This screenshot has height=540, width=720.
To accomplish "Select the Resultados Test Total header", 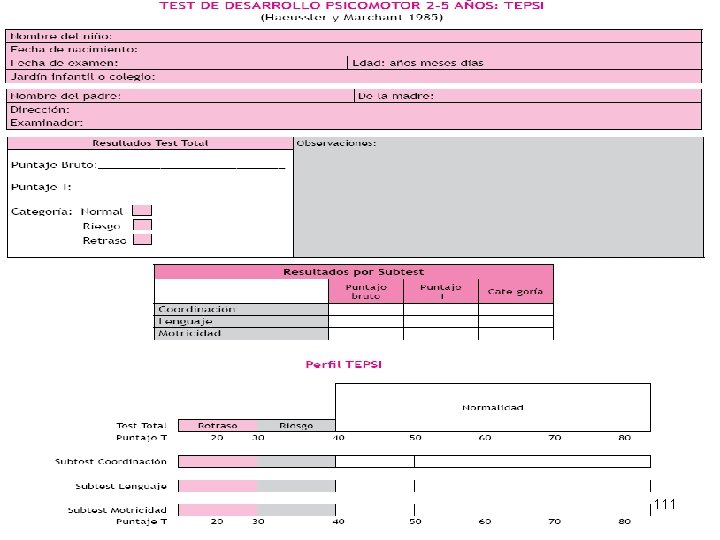I will pos(150,143).
